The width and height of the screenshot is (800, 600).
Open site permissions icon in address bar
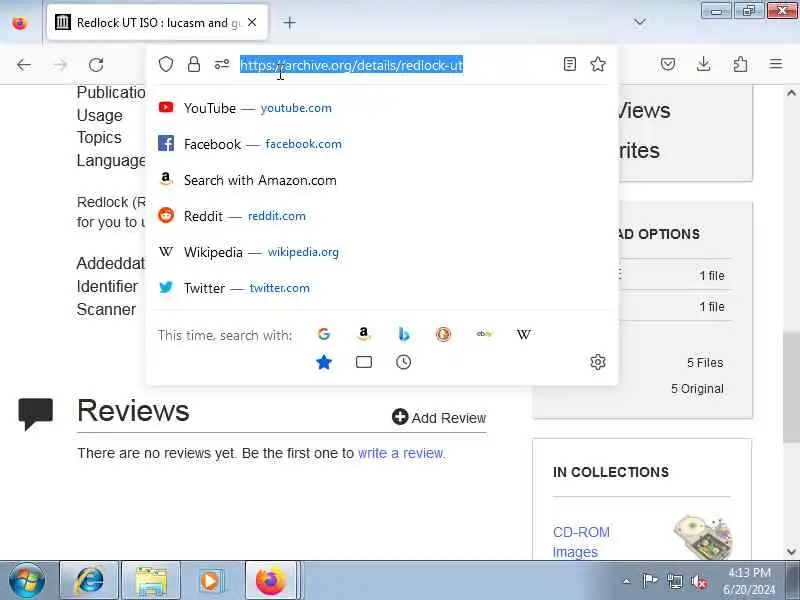(x=222, y=64)
